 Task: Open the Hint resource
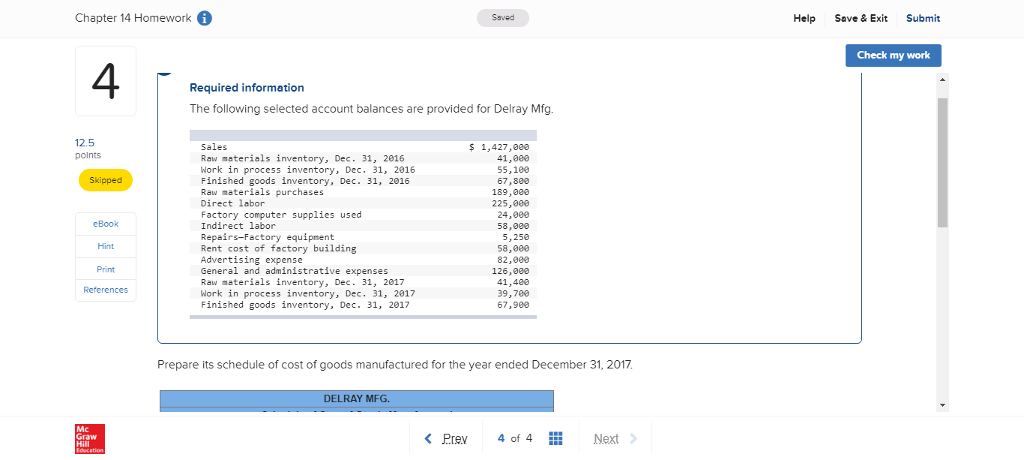(x=106, y=246)
